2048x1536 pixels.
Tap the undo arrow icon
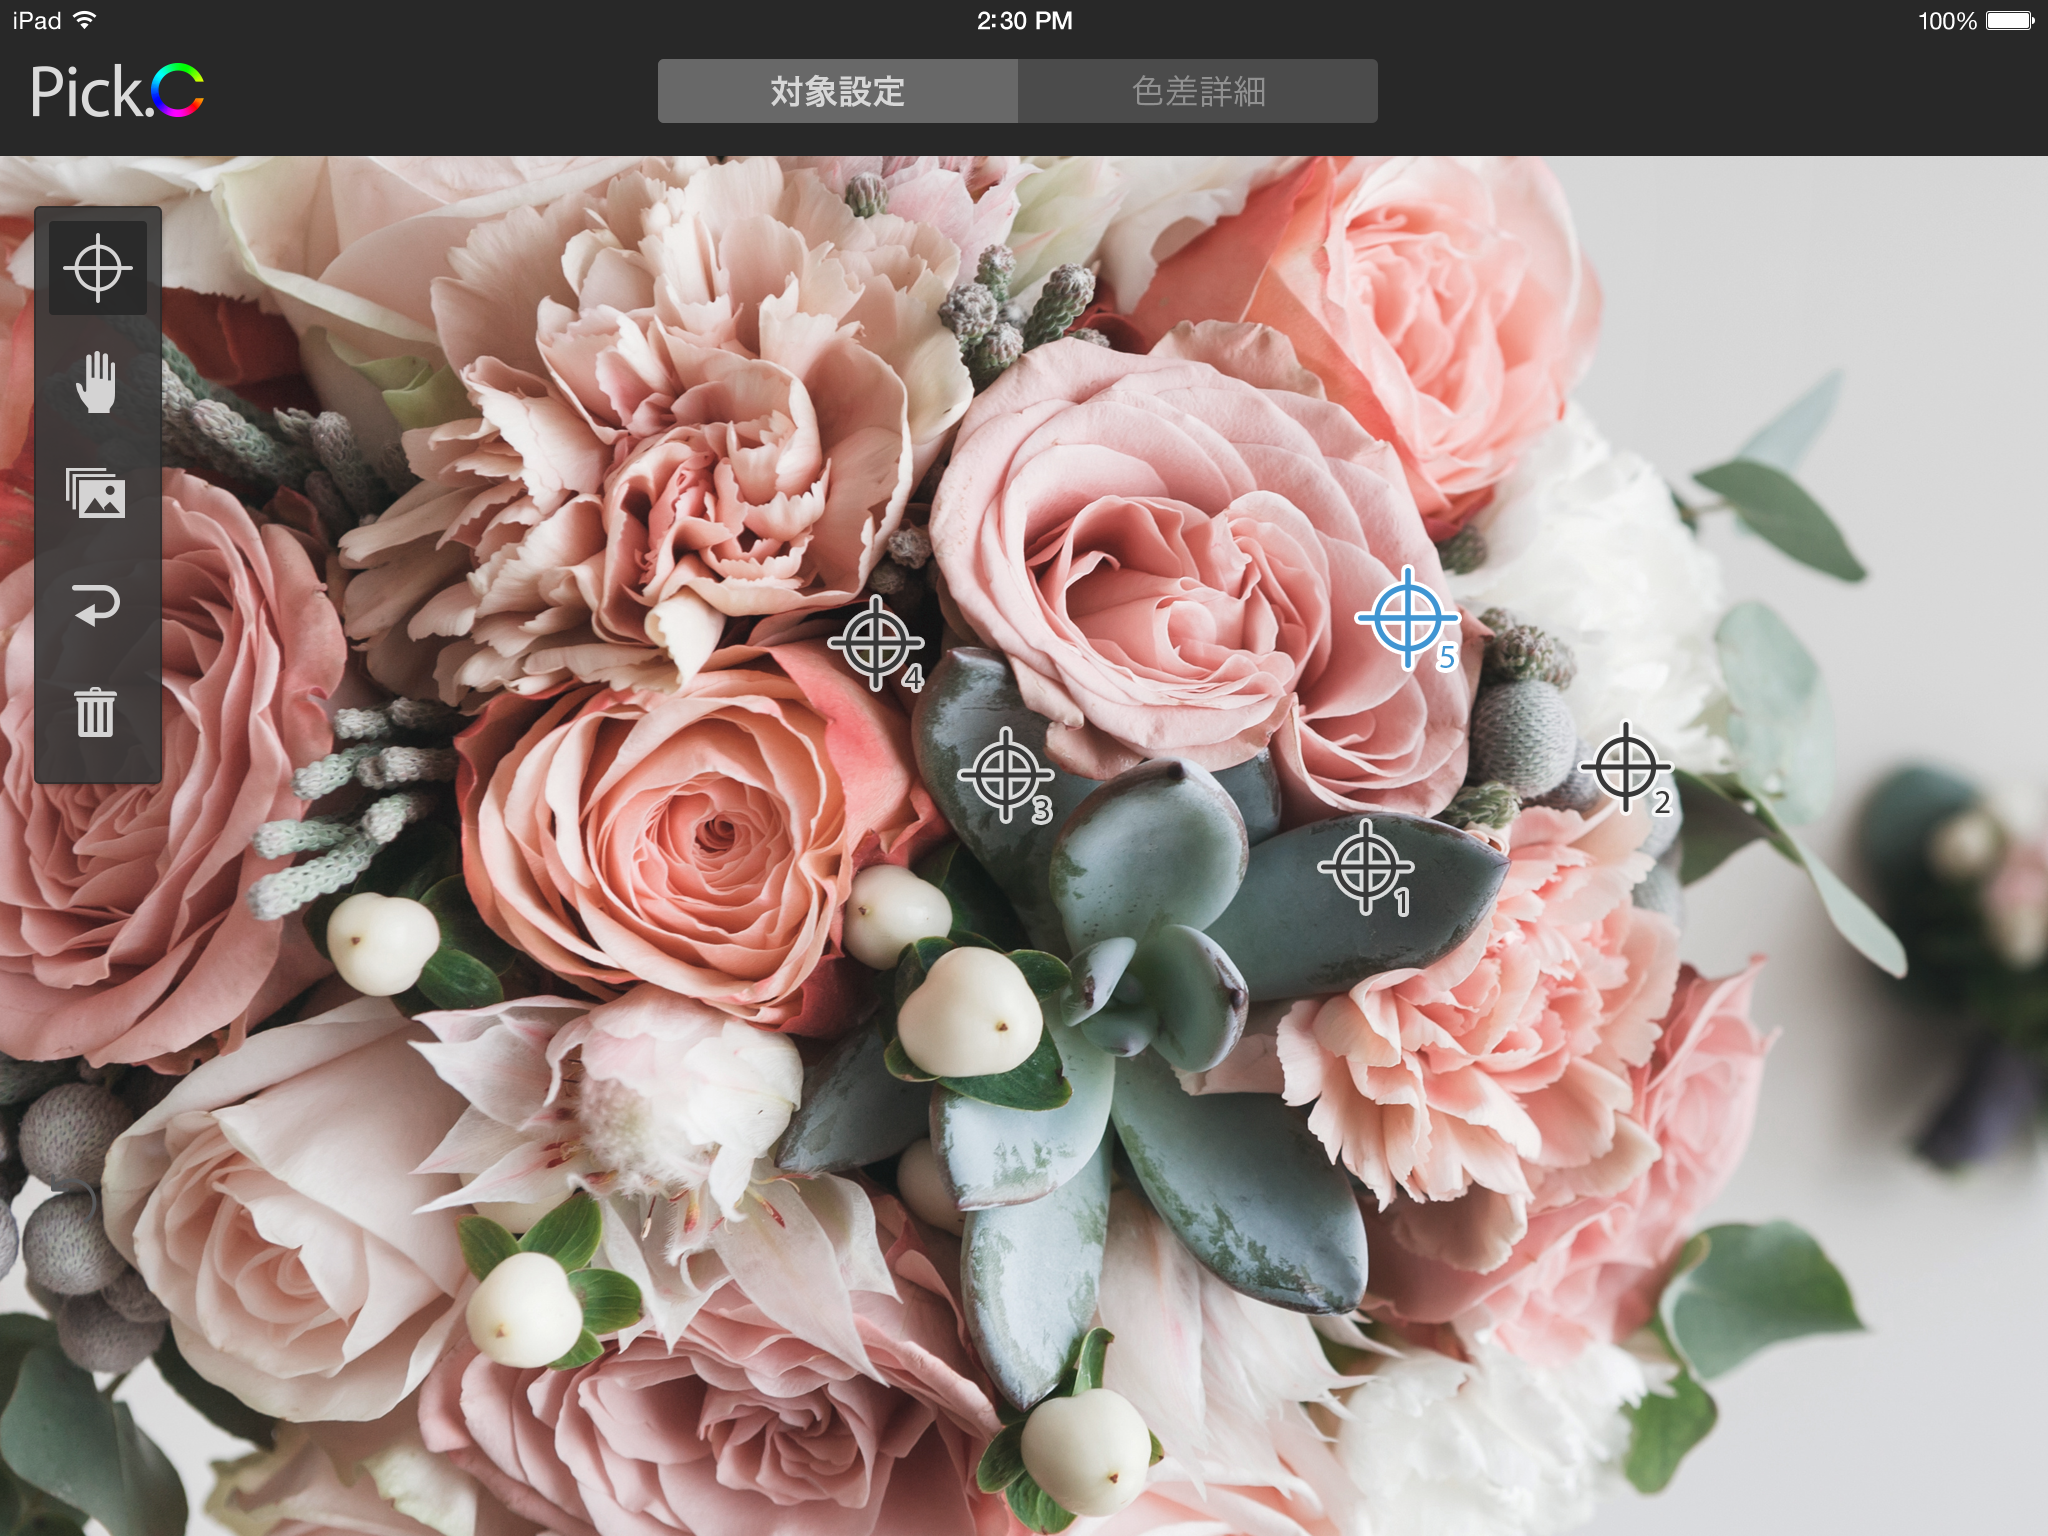(x=97, y=604)
